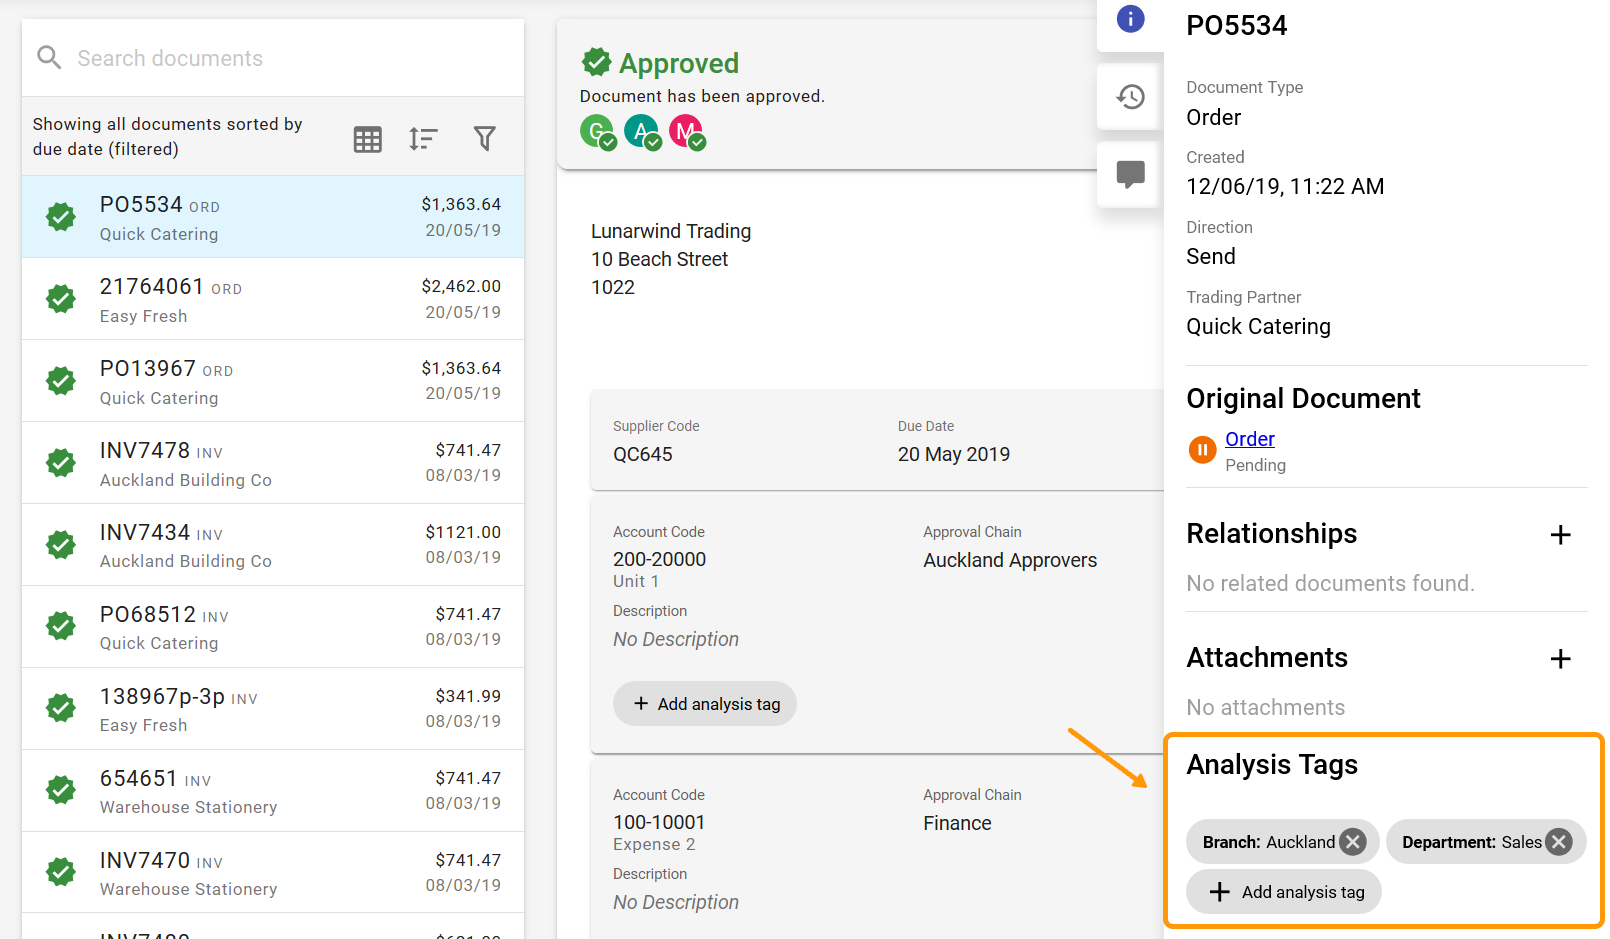The image size is (1610, 939).
Task: Click the green approved badge on PO5534
Action: 60,216
